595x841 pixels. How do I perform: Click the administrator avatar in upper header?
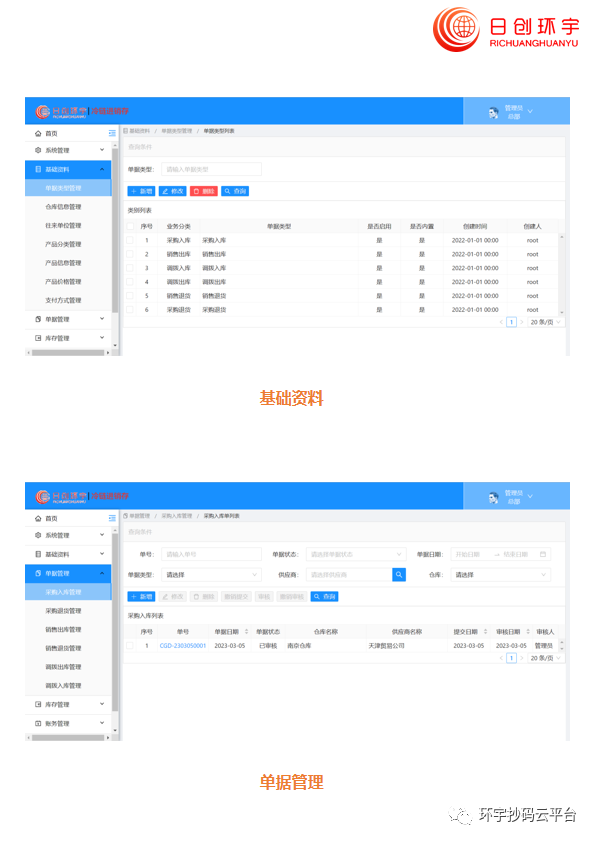click(493, 112)
